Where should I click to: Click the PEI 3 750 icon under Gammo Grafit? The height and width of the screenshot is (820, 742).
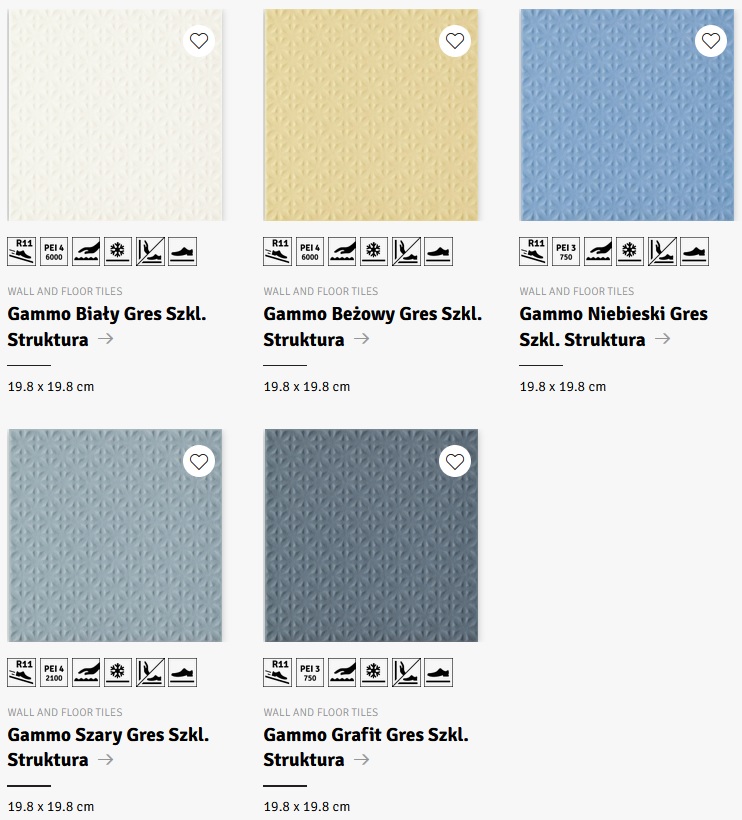(x=310, y=671)
